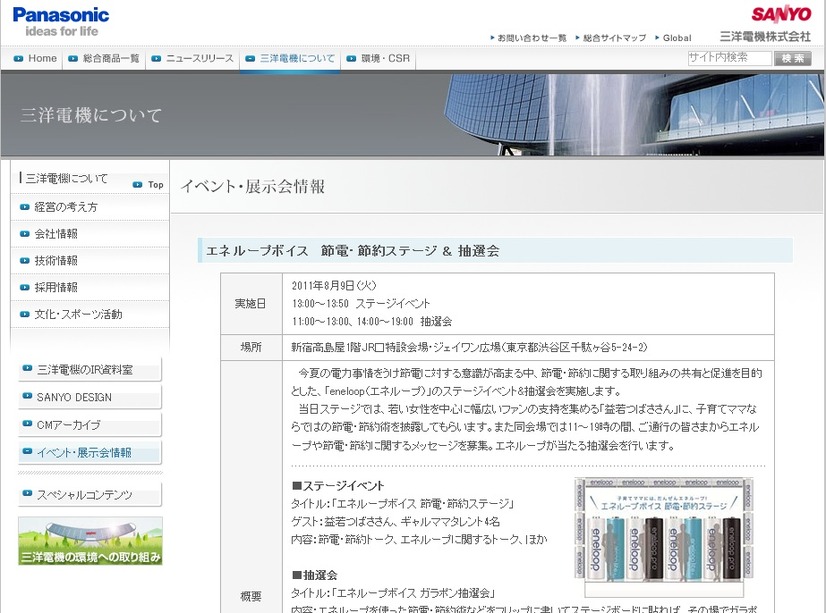Click the 新宿高島屋 venue address text
The height and width of the screenshot is (613, 826).
(x=469, y=347)
